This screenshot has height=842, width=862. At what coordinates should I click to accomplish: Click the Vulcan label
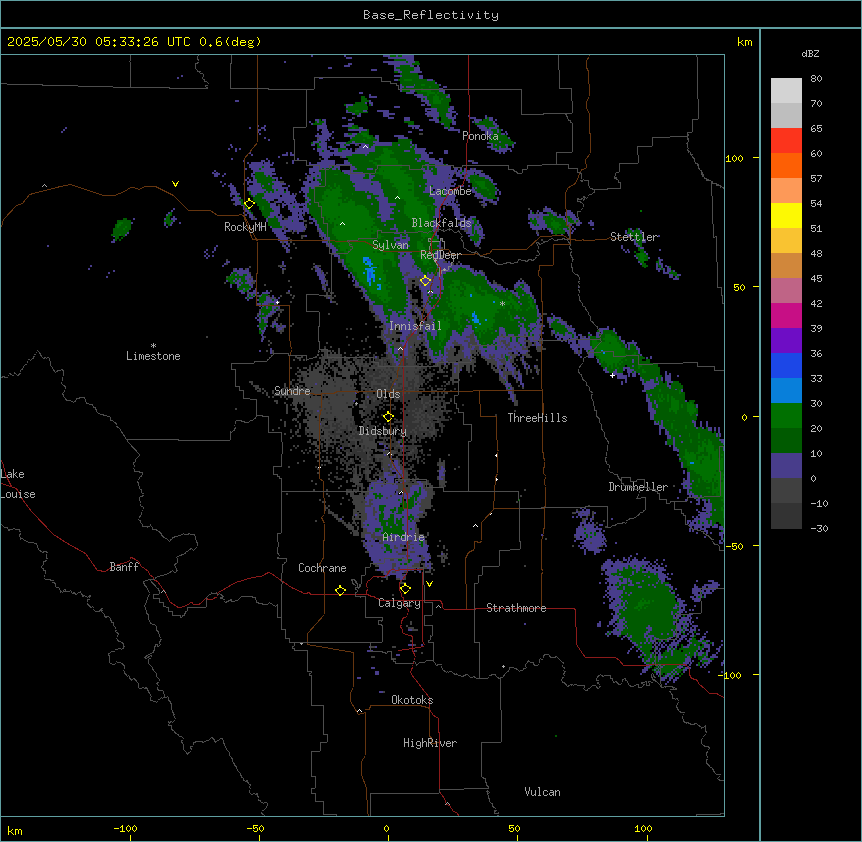542,792
